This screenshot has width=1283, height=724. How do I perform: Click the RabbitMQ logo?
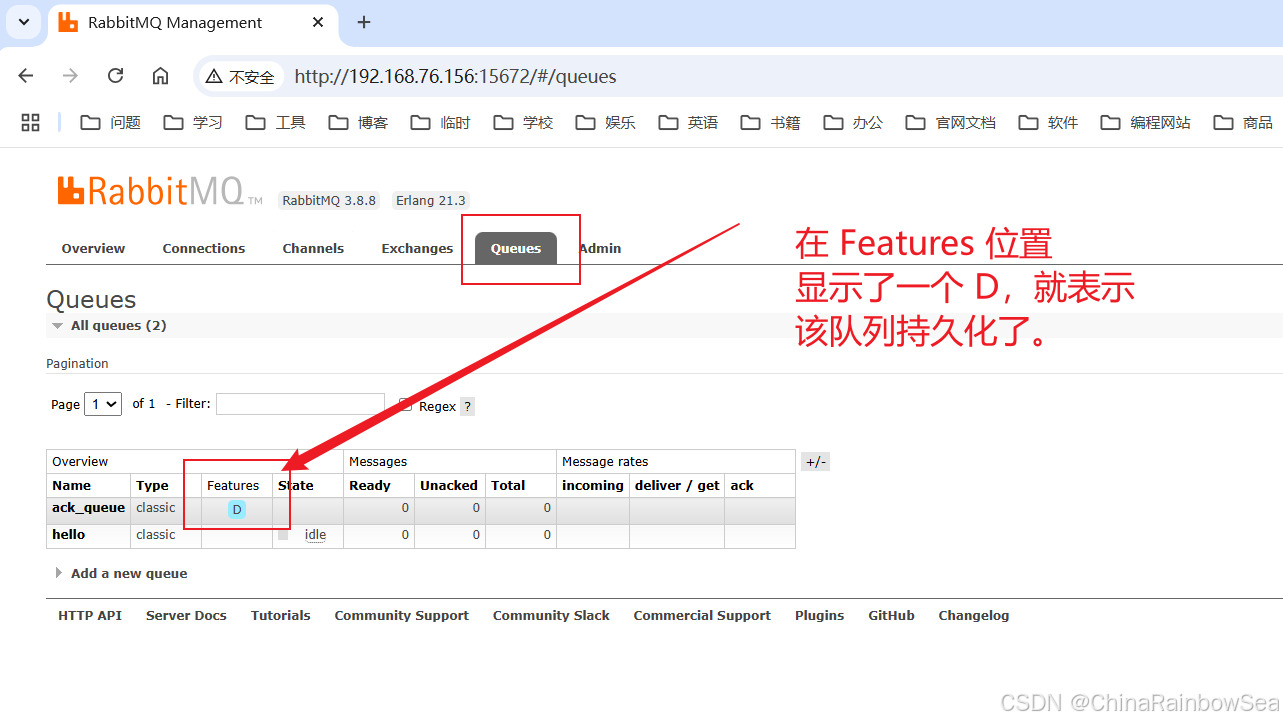coord(160,191)
